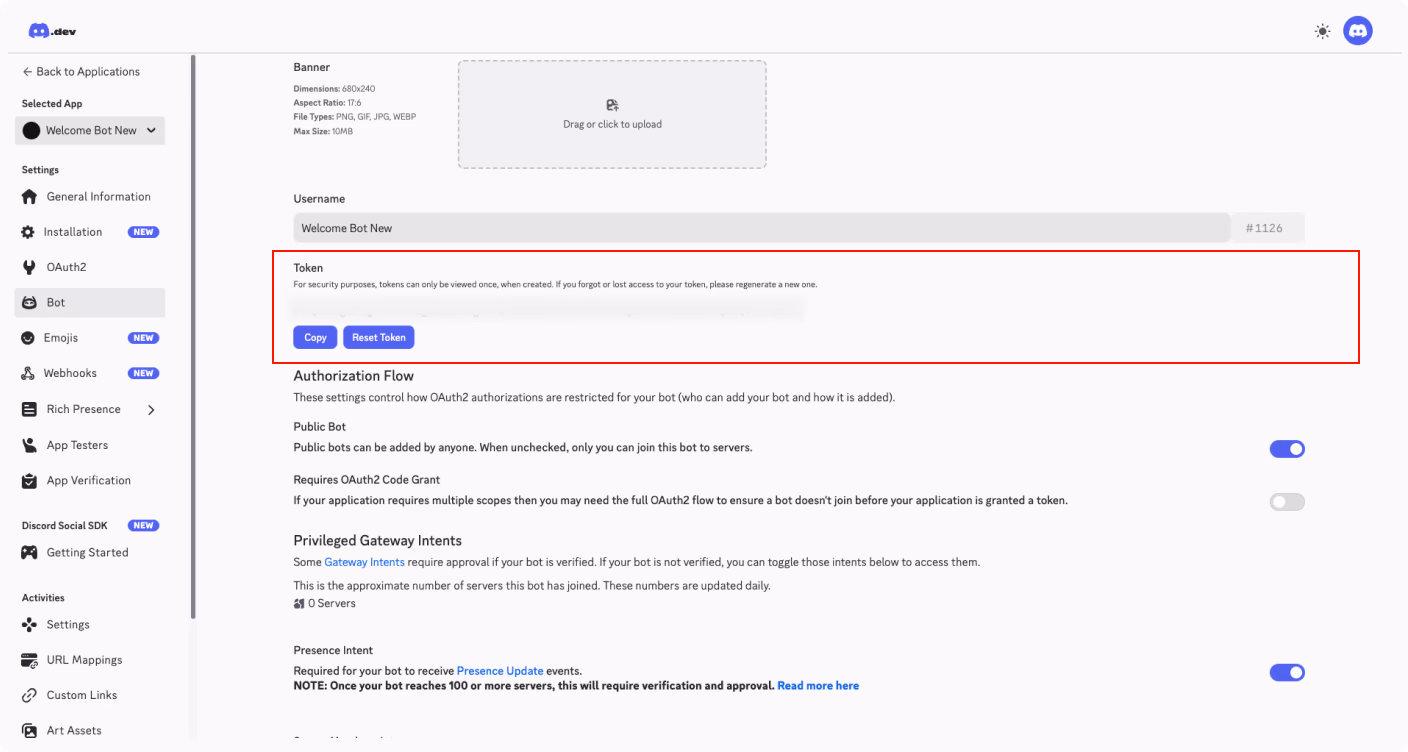
Task: Click the #1126 discriminator field
Action: pos(1267,228)
